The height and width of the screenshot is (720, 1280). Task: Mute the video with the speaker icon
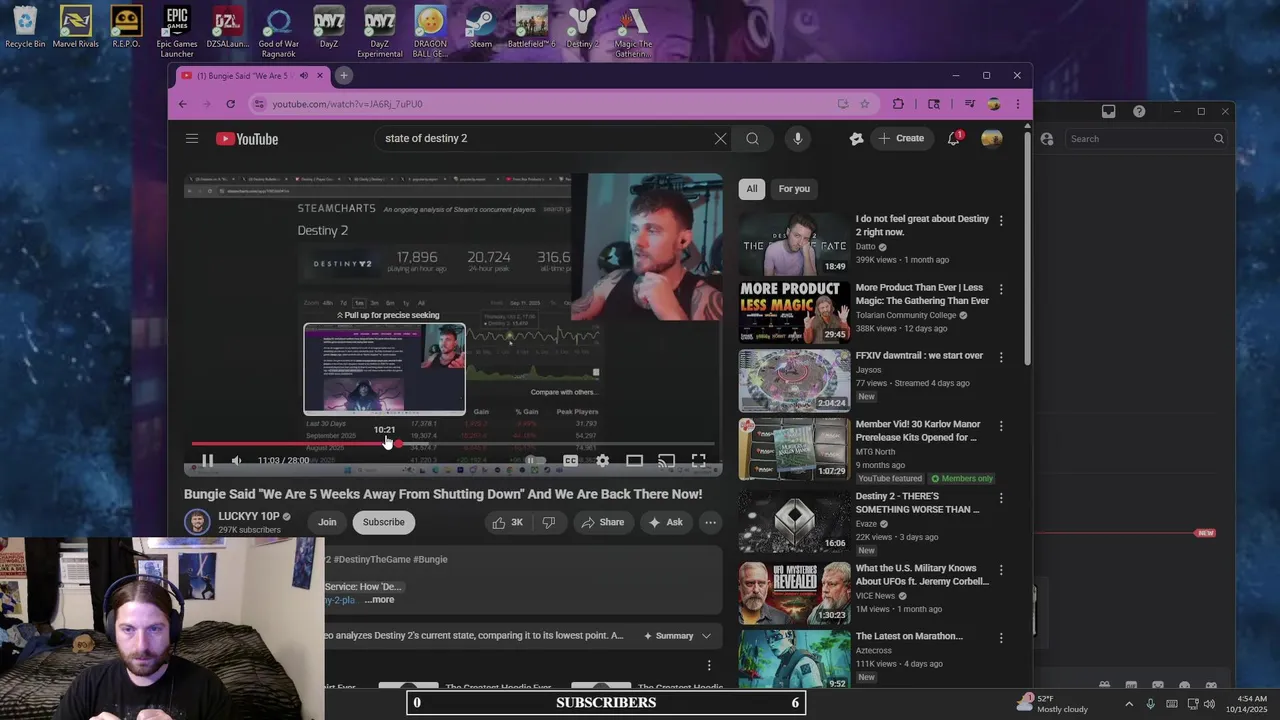237,461
